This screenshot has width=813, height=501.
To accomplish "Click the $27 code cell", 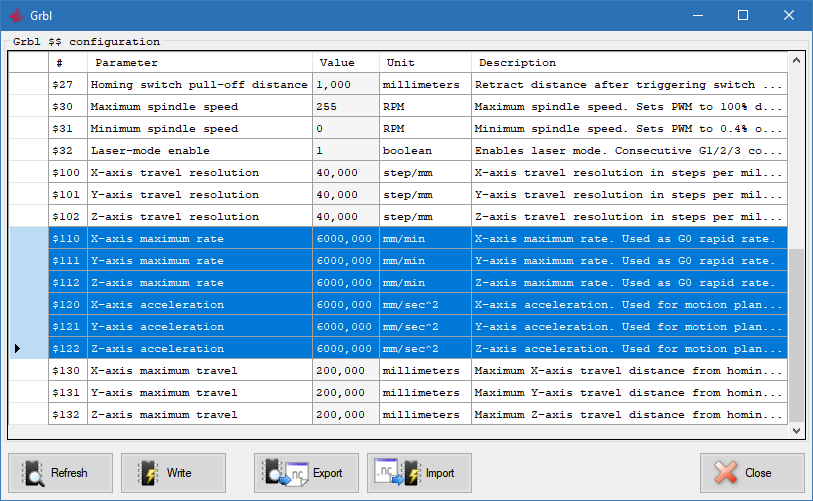I will [x=68, y=85].
